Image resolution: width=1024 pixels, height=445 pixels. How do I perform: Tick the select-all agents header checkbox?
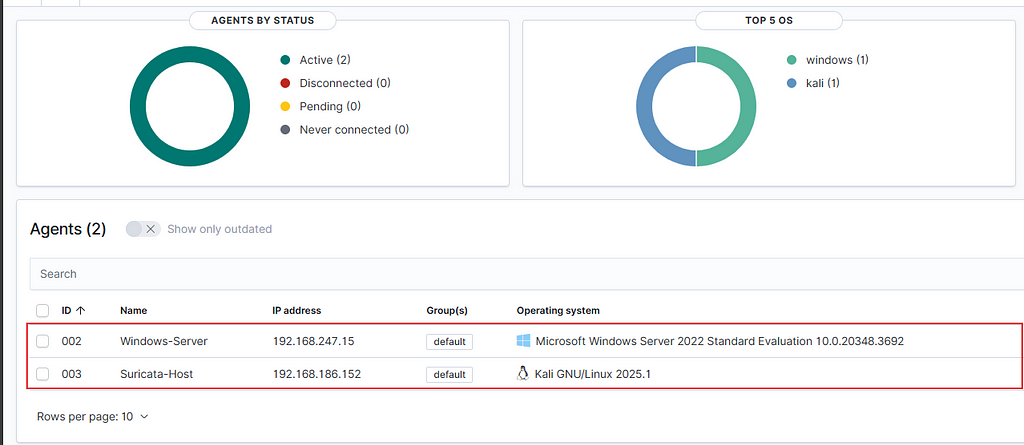coord(42,310)
